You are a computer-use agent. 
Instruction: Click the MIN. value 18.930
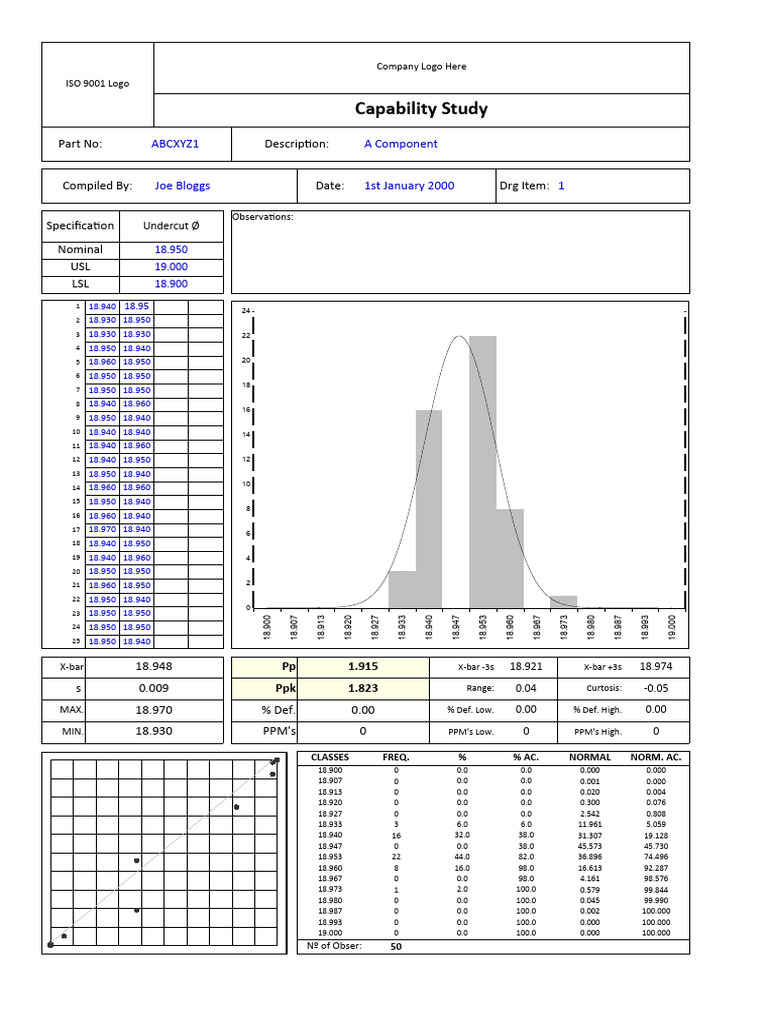pyautogui.click(x=154, y=731)
